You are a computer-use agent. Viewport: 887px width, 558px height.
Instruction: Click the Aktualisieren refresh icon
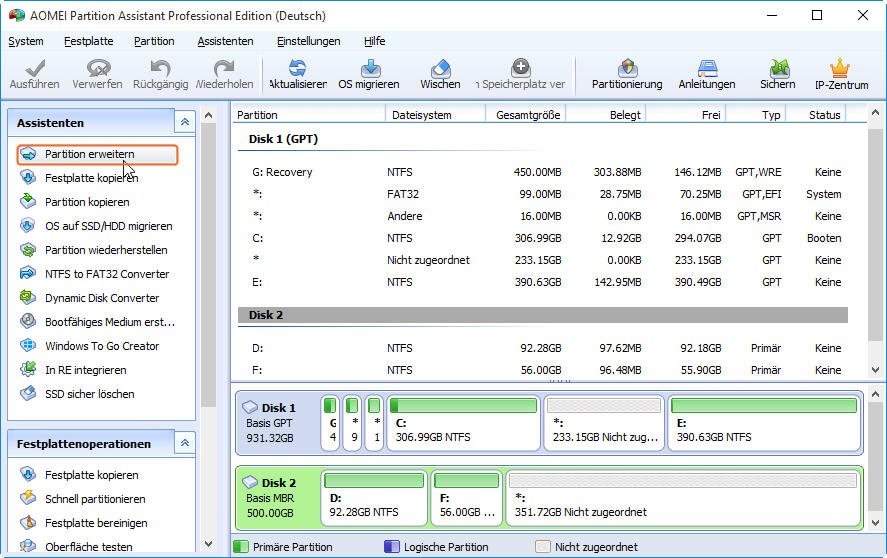tap(297, 69)
